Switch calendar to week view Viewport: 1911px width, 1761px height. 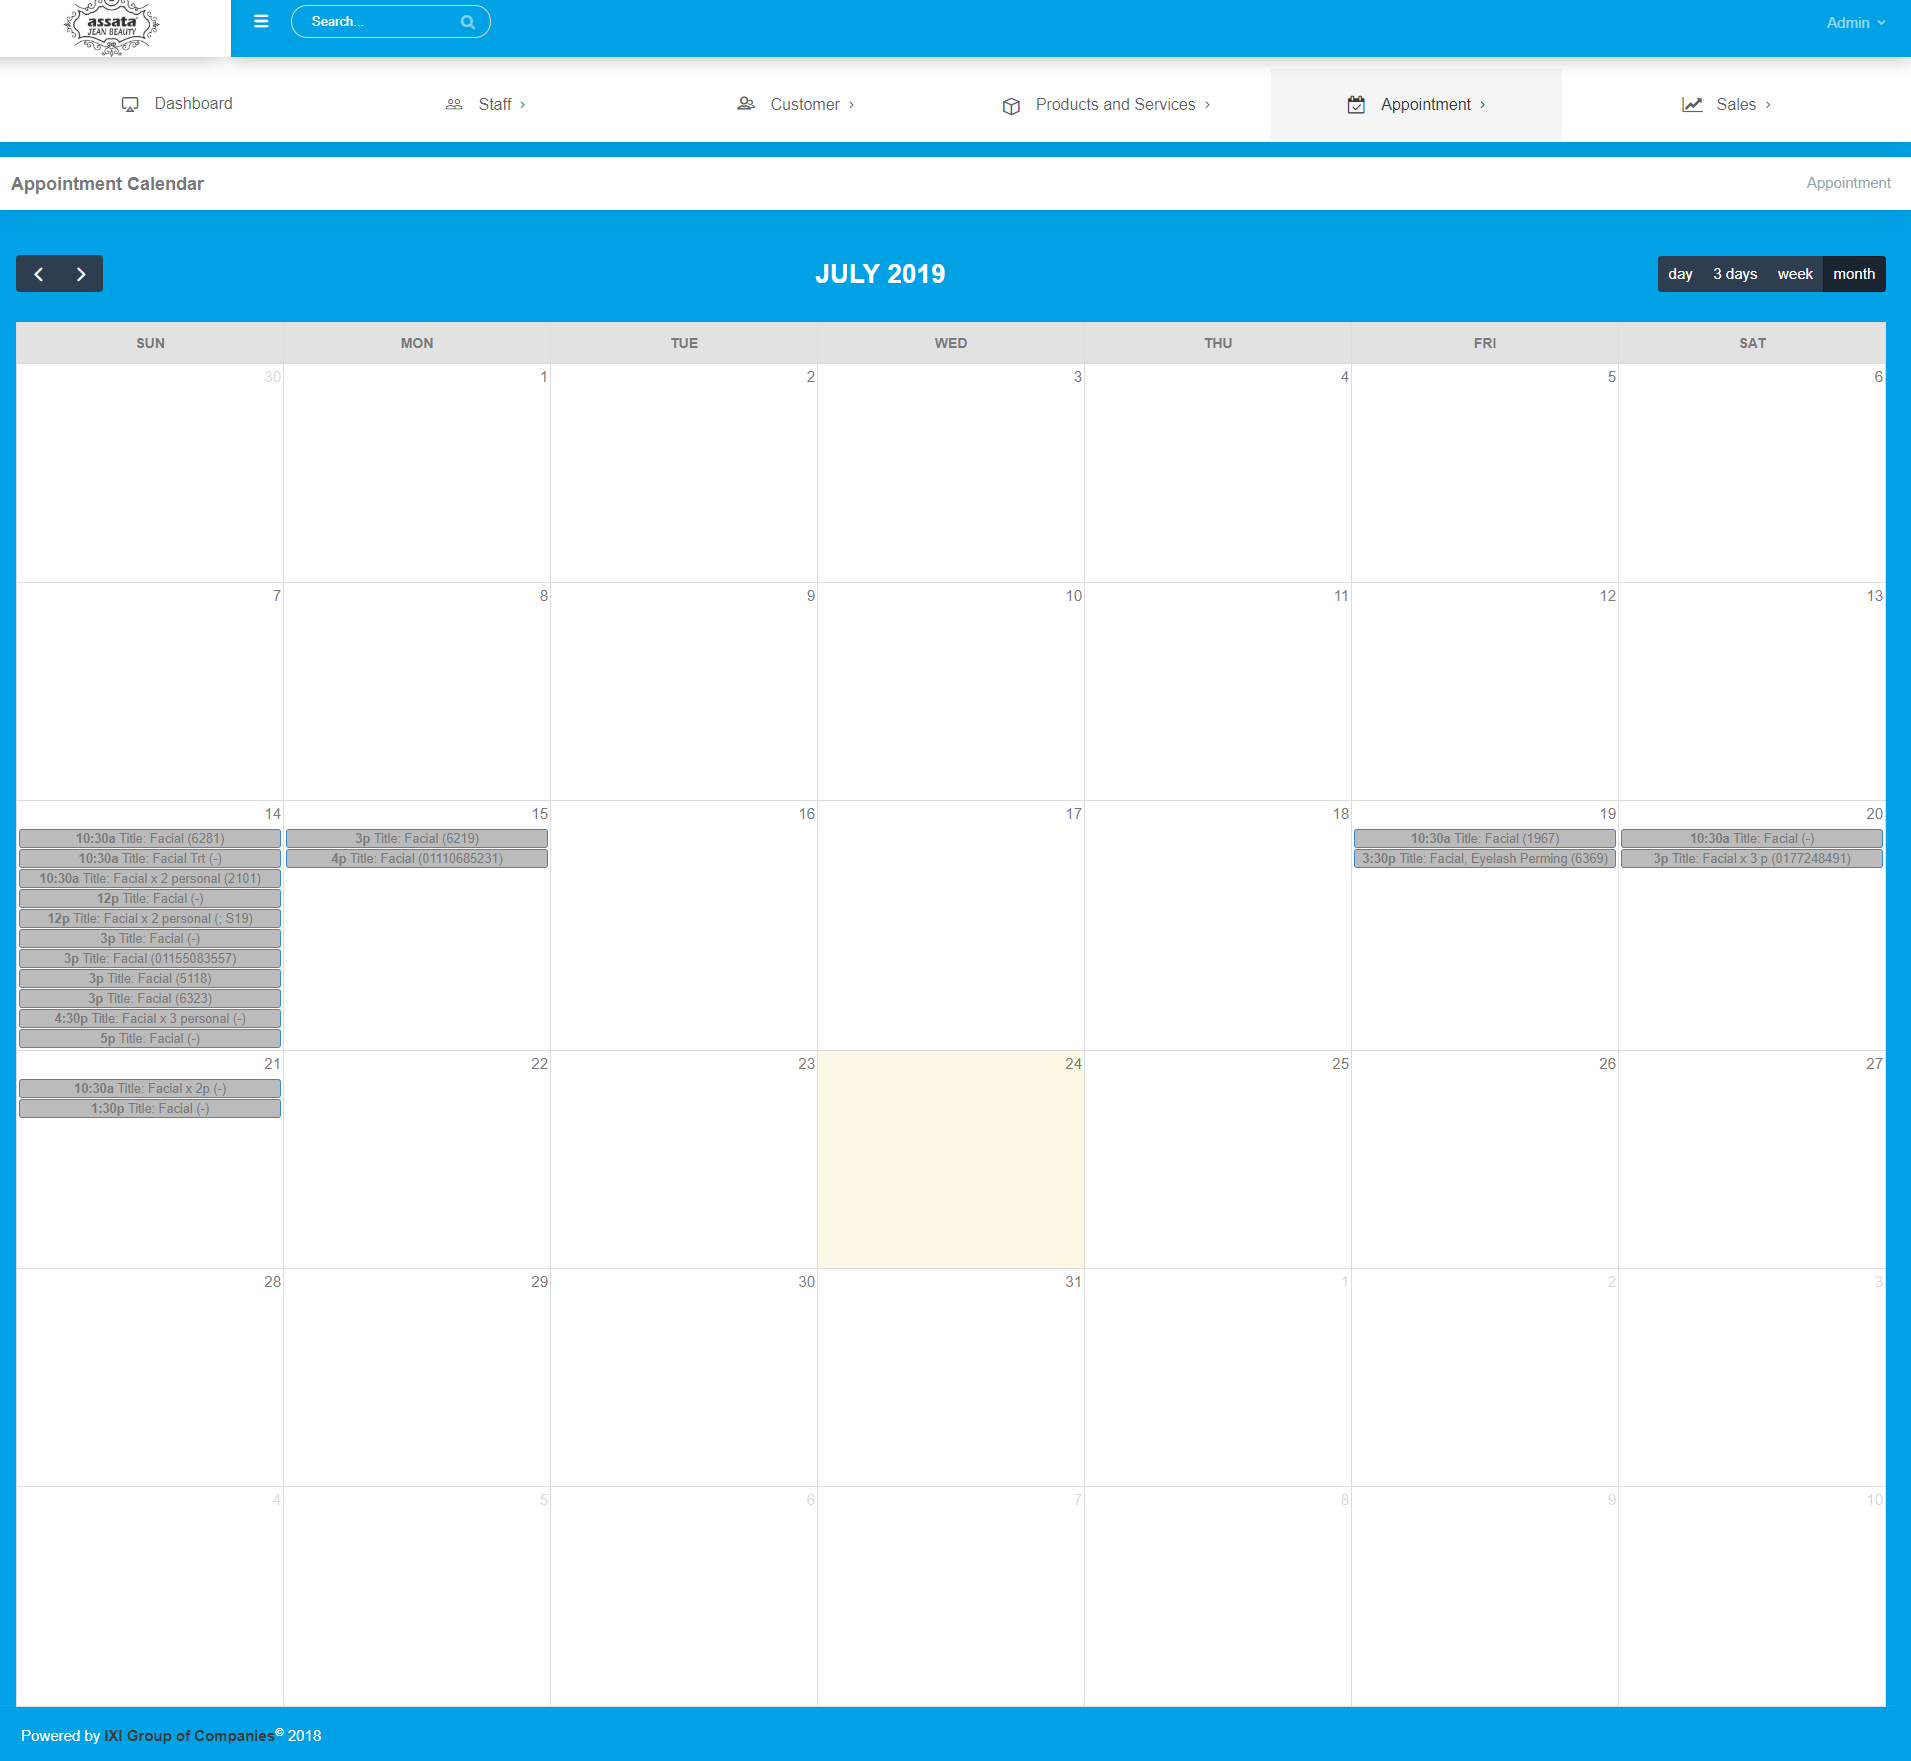[x=1795, y=274]
